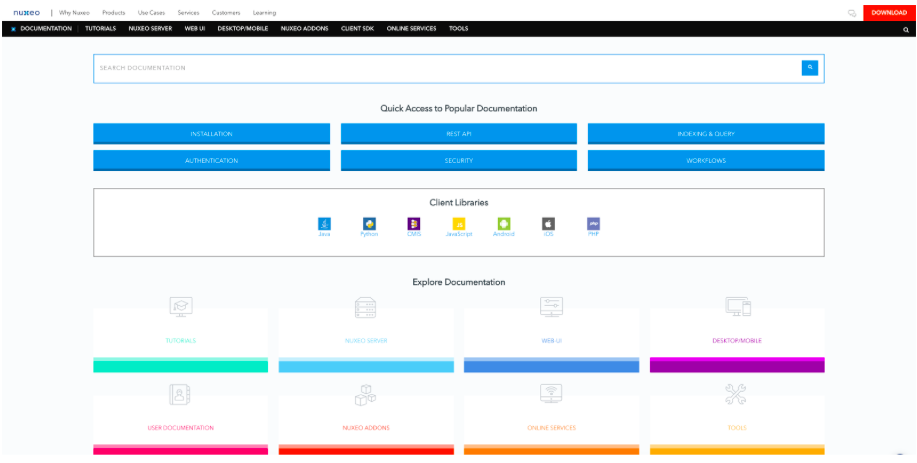Image resolution: width=917 pixels, height=463 pixels.
Task: Open Authentication quick access button
Action: pos(211,161)
